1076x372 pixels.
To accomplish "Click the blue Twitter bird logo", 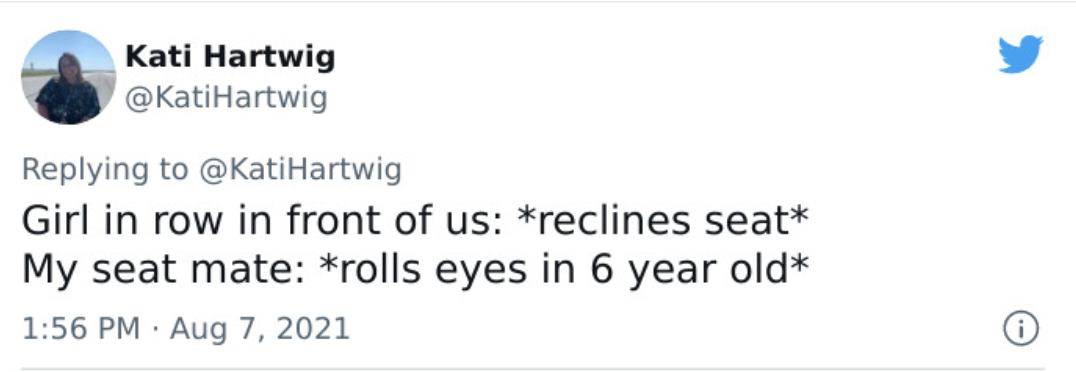I will click(1020, 54).
